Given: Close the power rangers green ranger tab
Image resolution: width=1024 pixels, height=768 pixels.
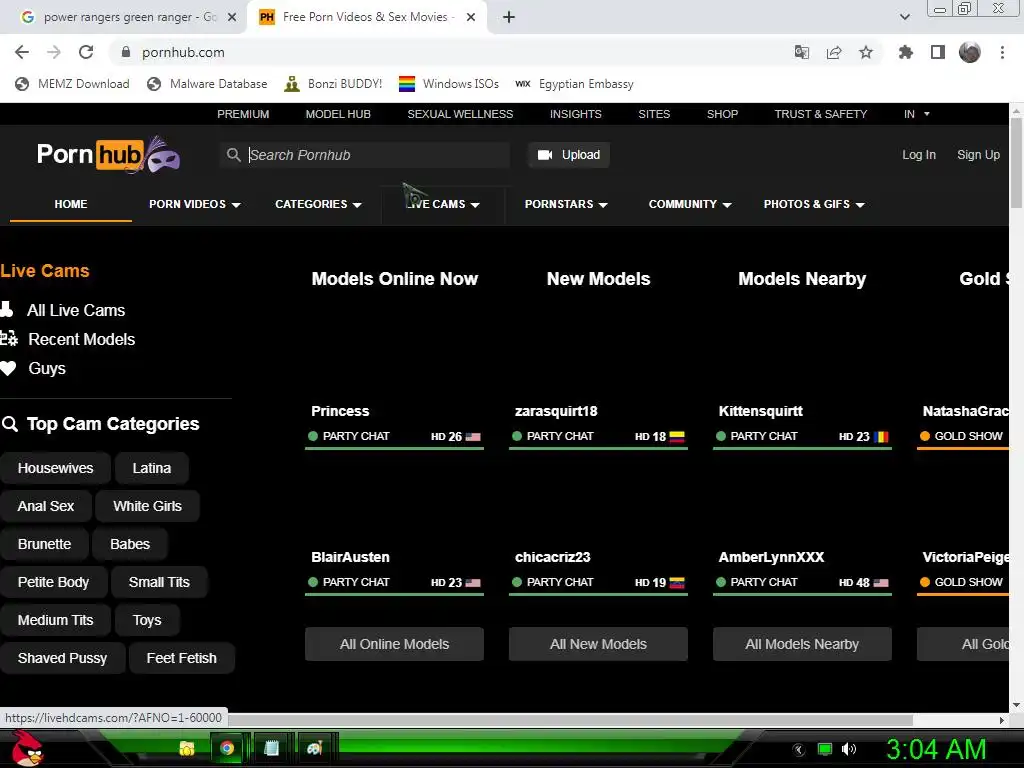Looking at the screenshot, I should point(231,17).
